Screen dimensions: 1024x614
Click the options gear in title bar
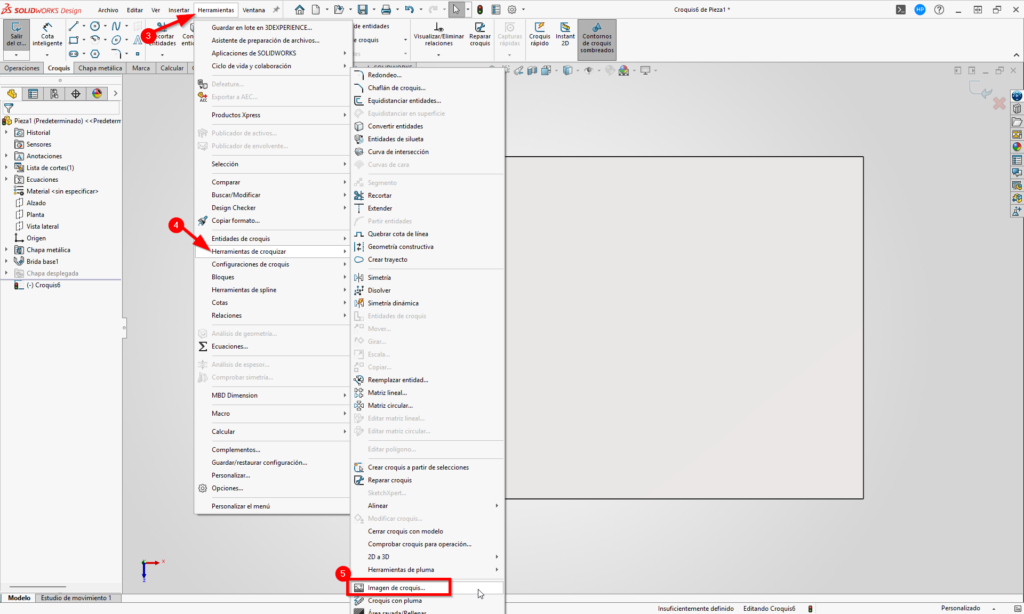[x=512, y=10]
